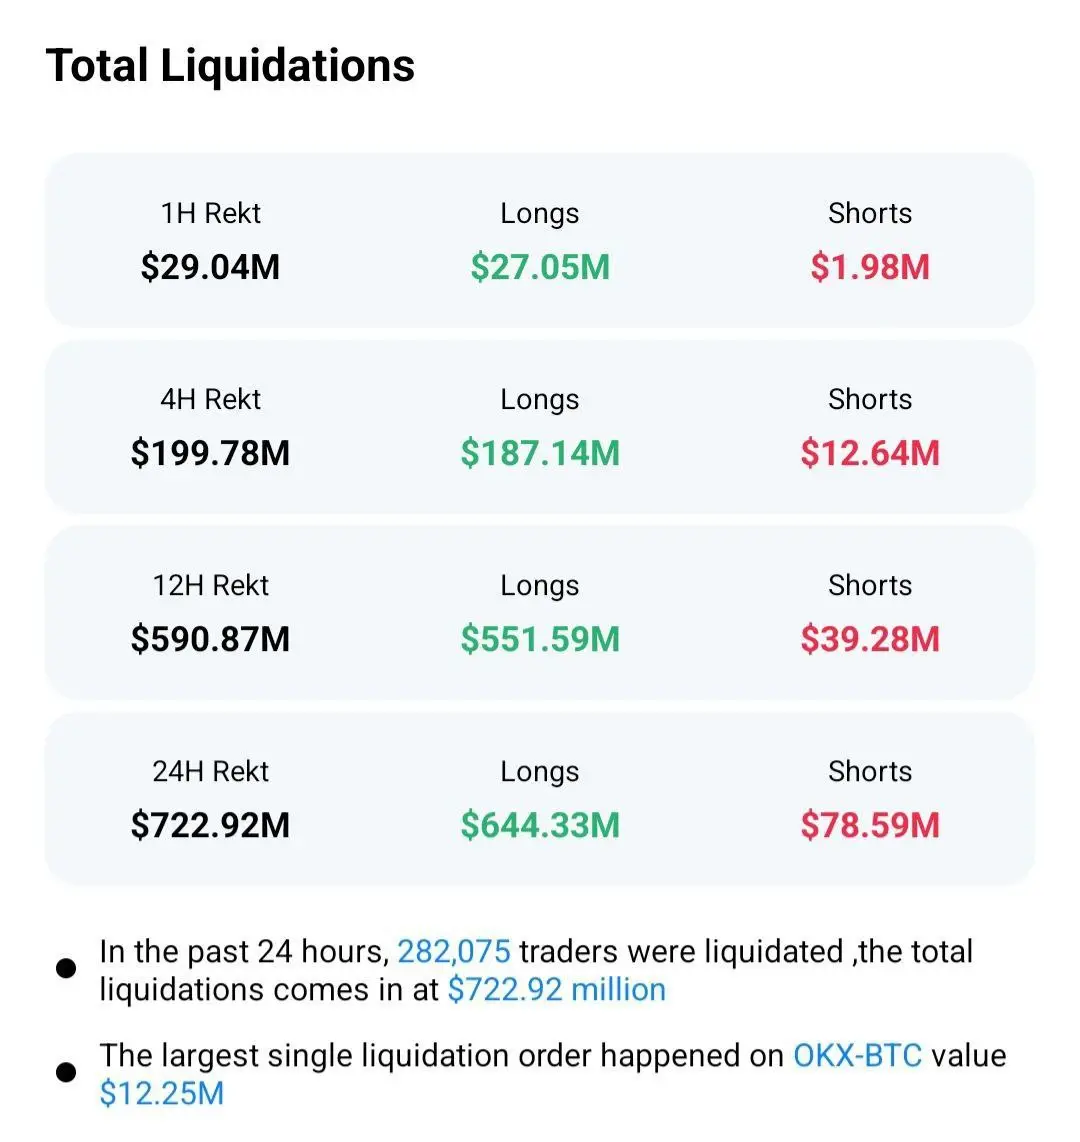Tap the 24H Rekt label
The height and width of the screenshot is (1142, 1080).
coord(210,771)
